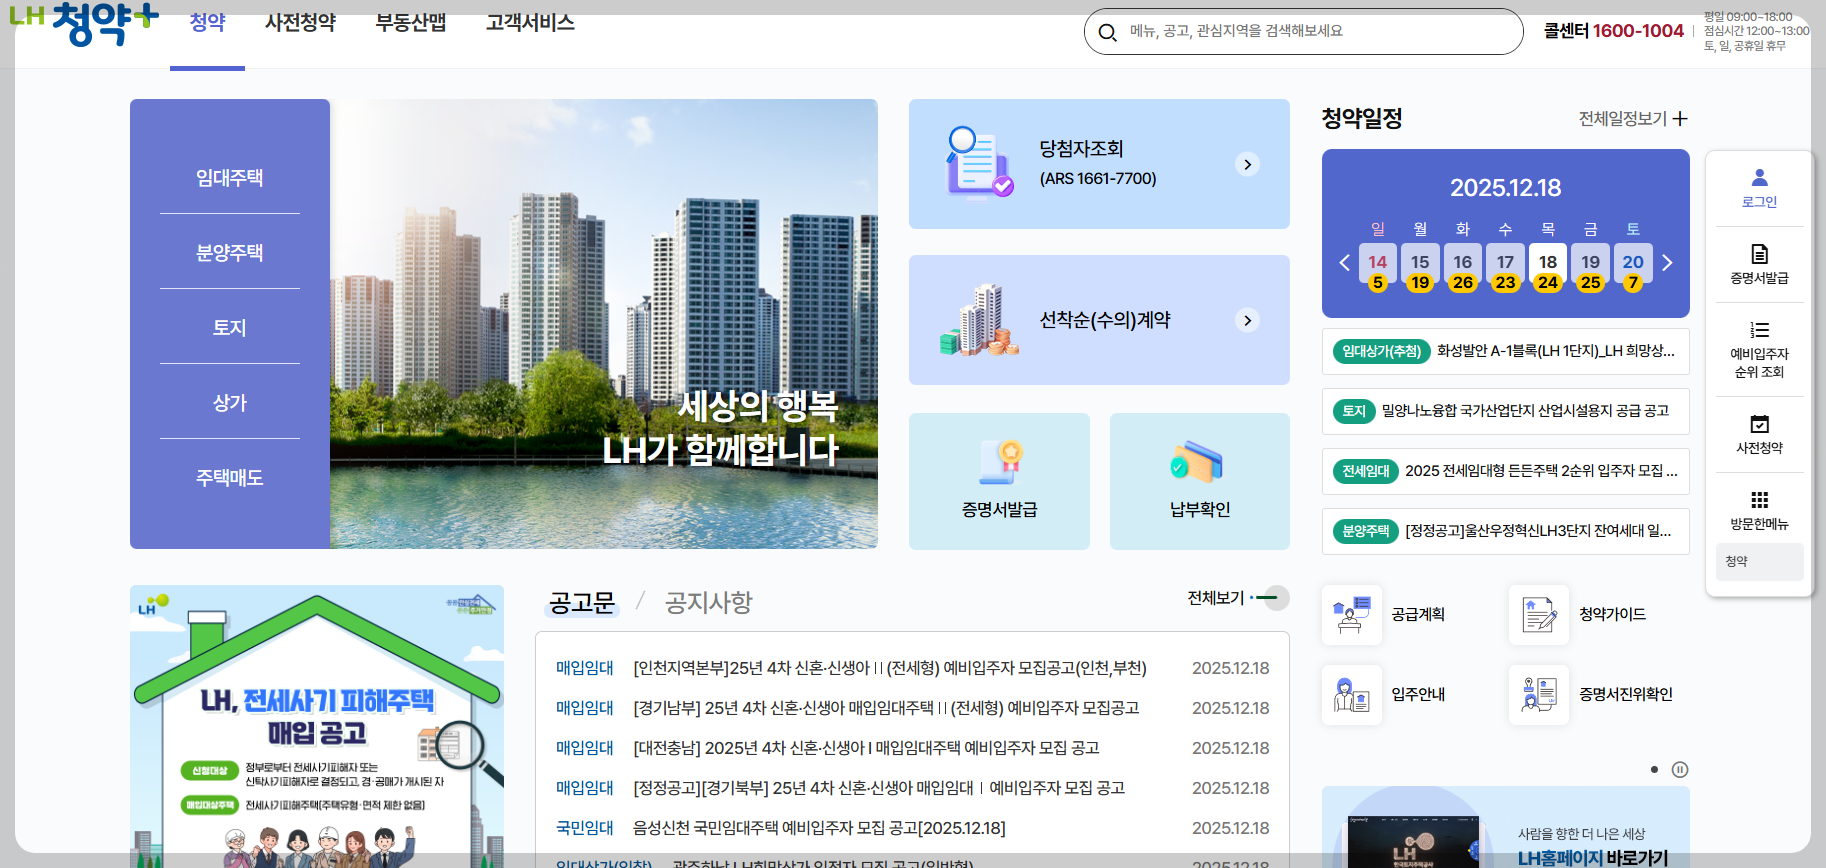Click the LH홈페이지 바로가기 banner
This screenshot has height=868, width=1826.
tap(1506, 827)
